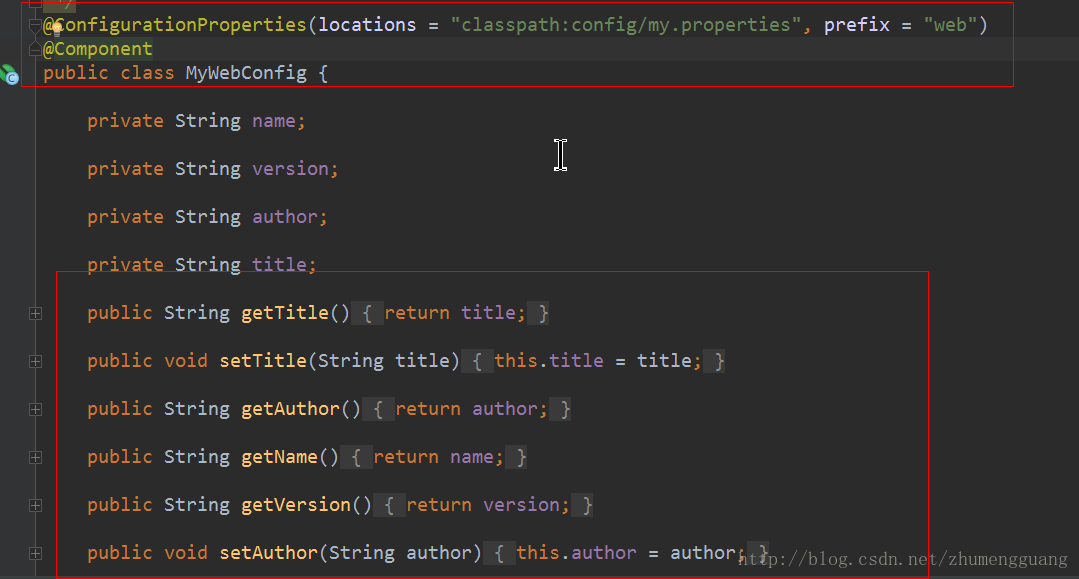Click the Spring bean gutter icon beside MyWebConfig

tap(10, 74)
